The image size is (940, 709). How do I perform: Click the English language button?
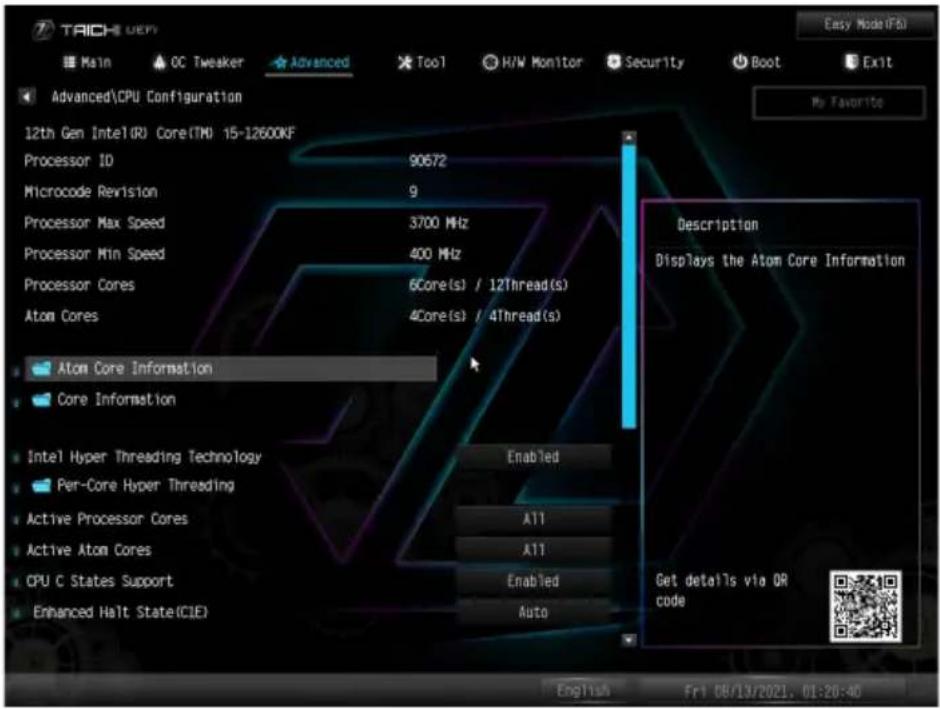583,690
